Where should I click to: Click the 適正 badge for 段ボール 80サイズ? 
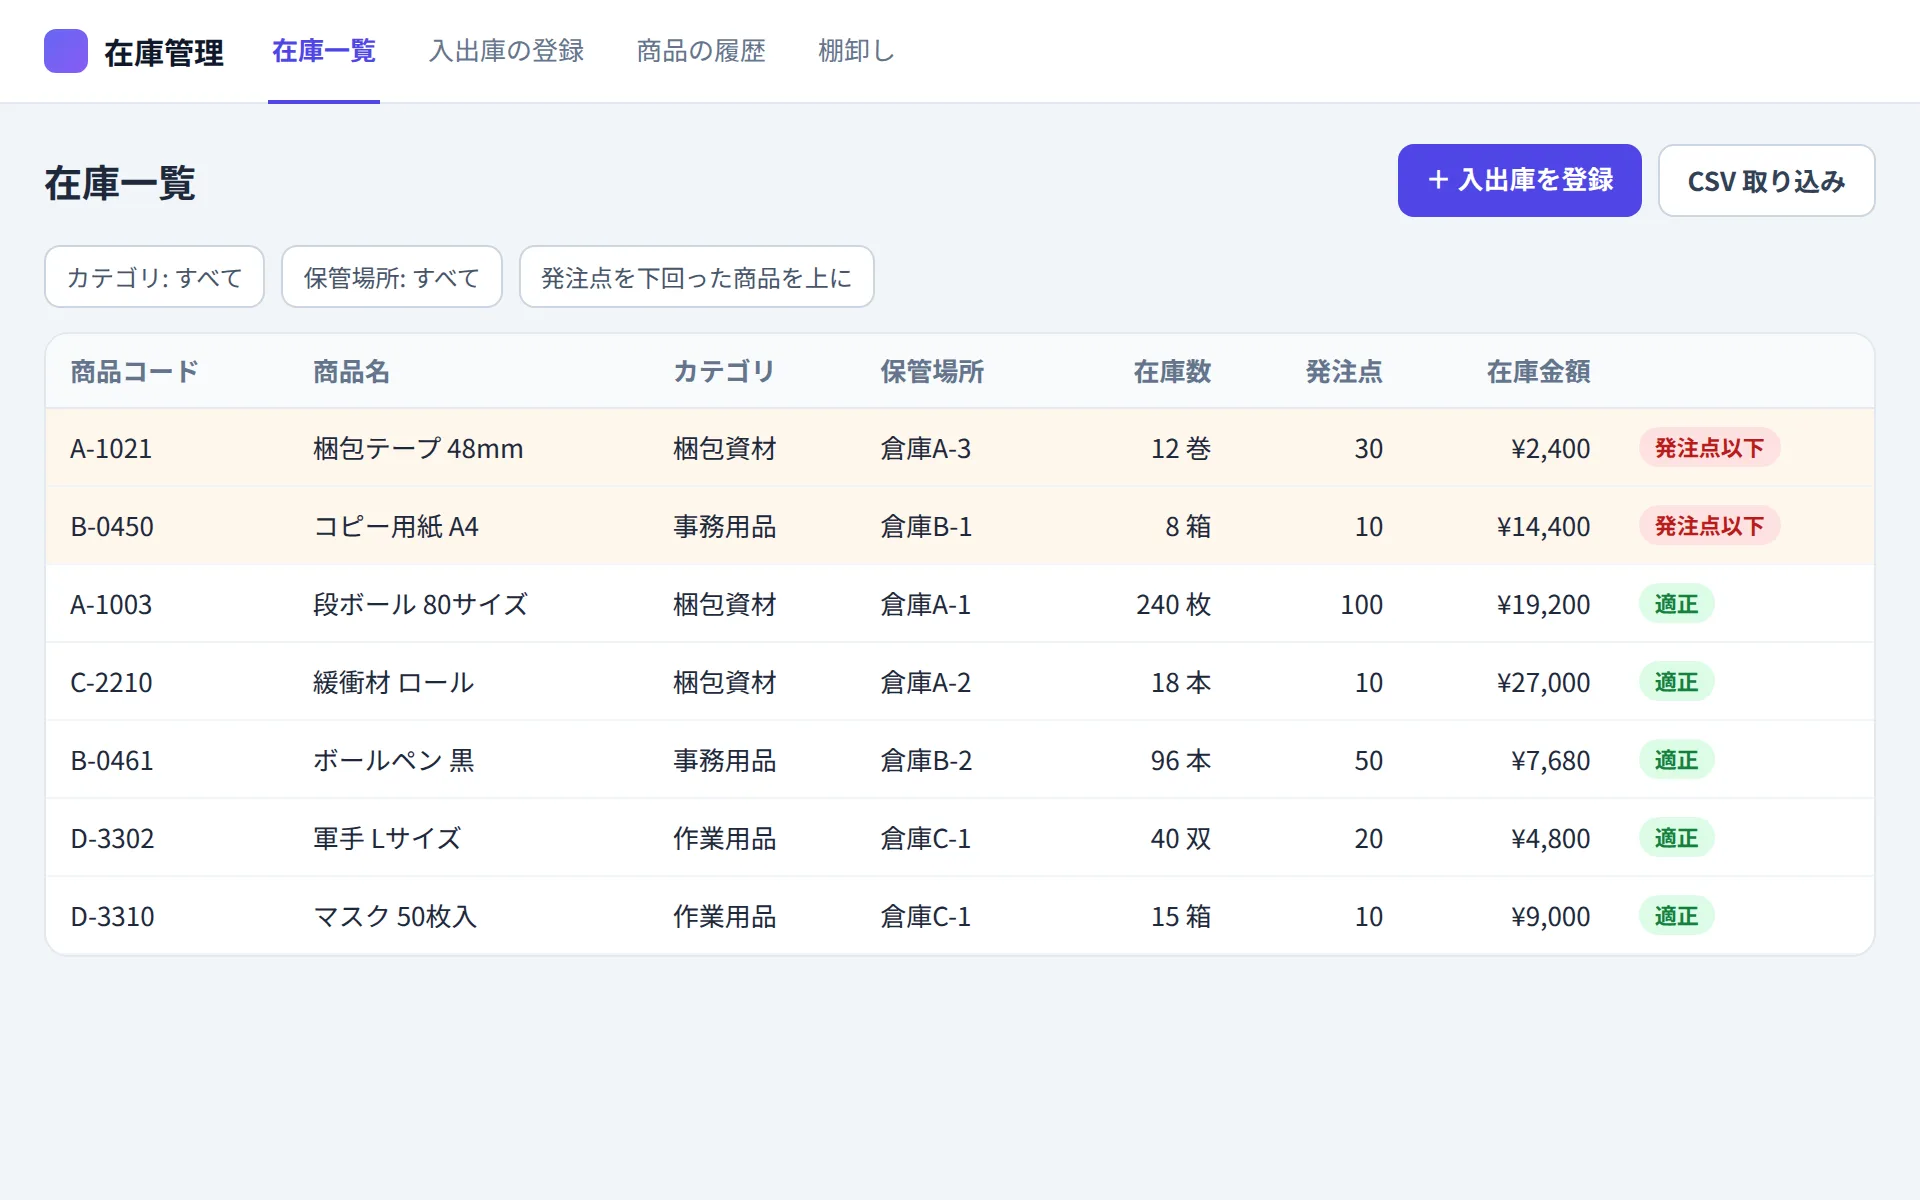1676,604
